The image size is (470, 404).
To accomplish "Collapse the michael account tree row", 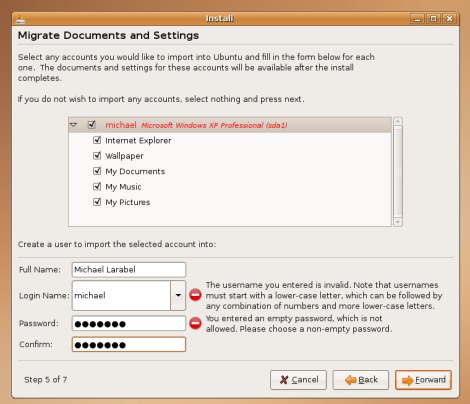I will (x=74, y=125).
